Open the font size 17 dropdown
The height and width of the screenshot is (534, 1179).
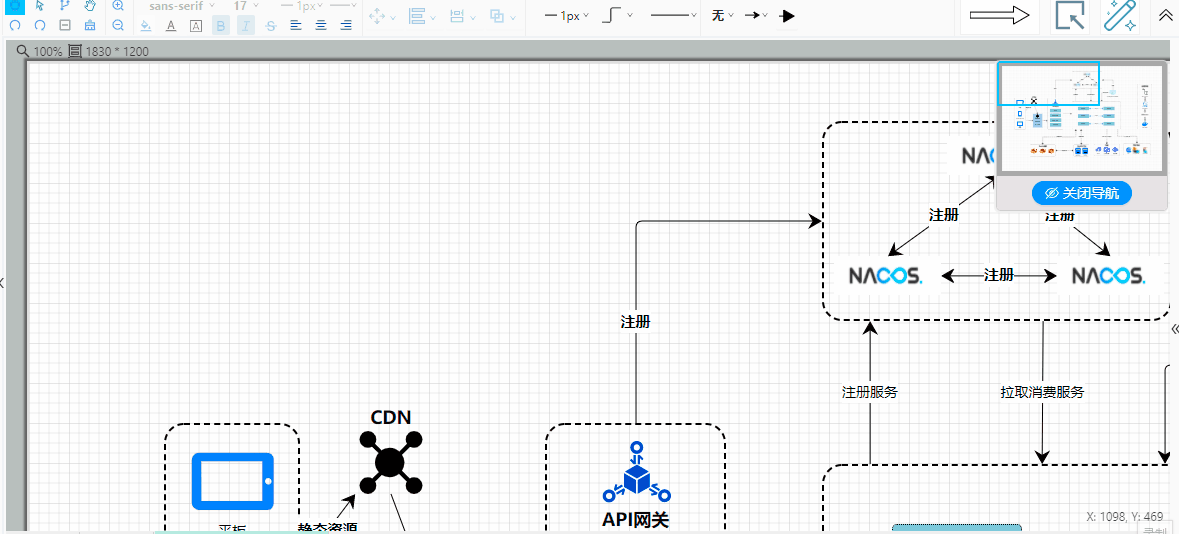pos(247,6)
